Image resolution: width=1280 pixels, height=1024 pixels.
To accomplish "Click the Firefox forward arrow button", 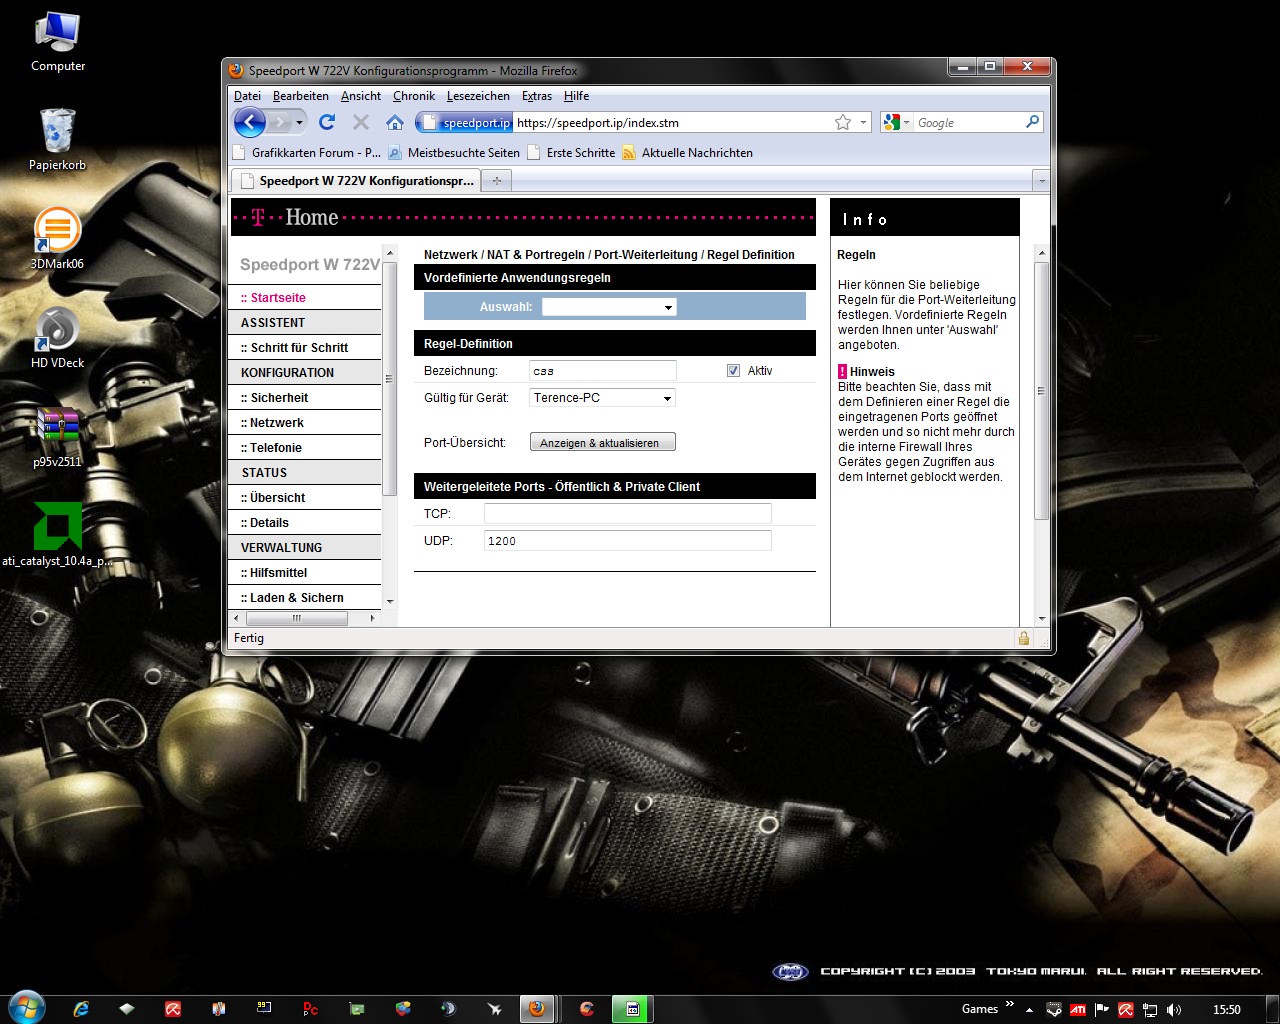I will pos(281,122).
